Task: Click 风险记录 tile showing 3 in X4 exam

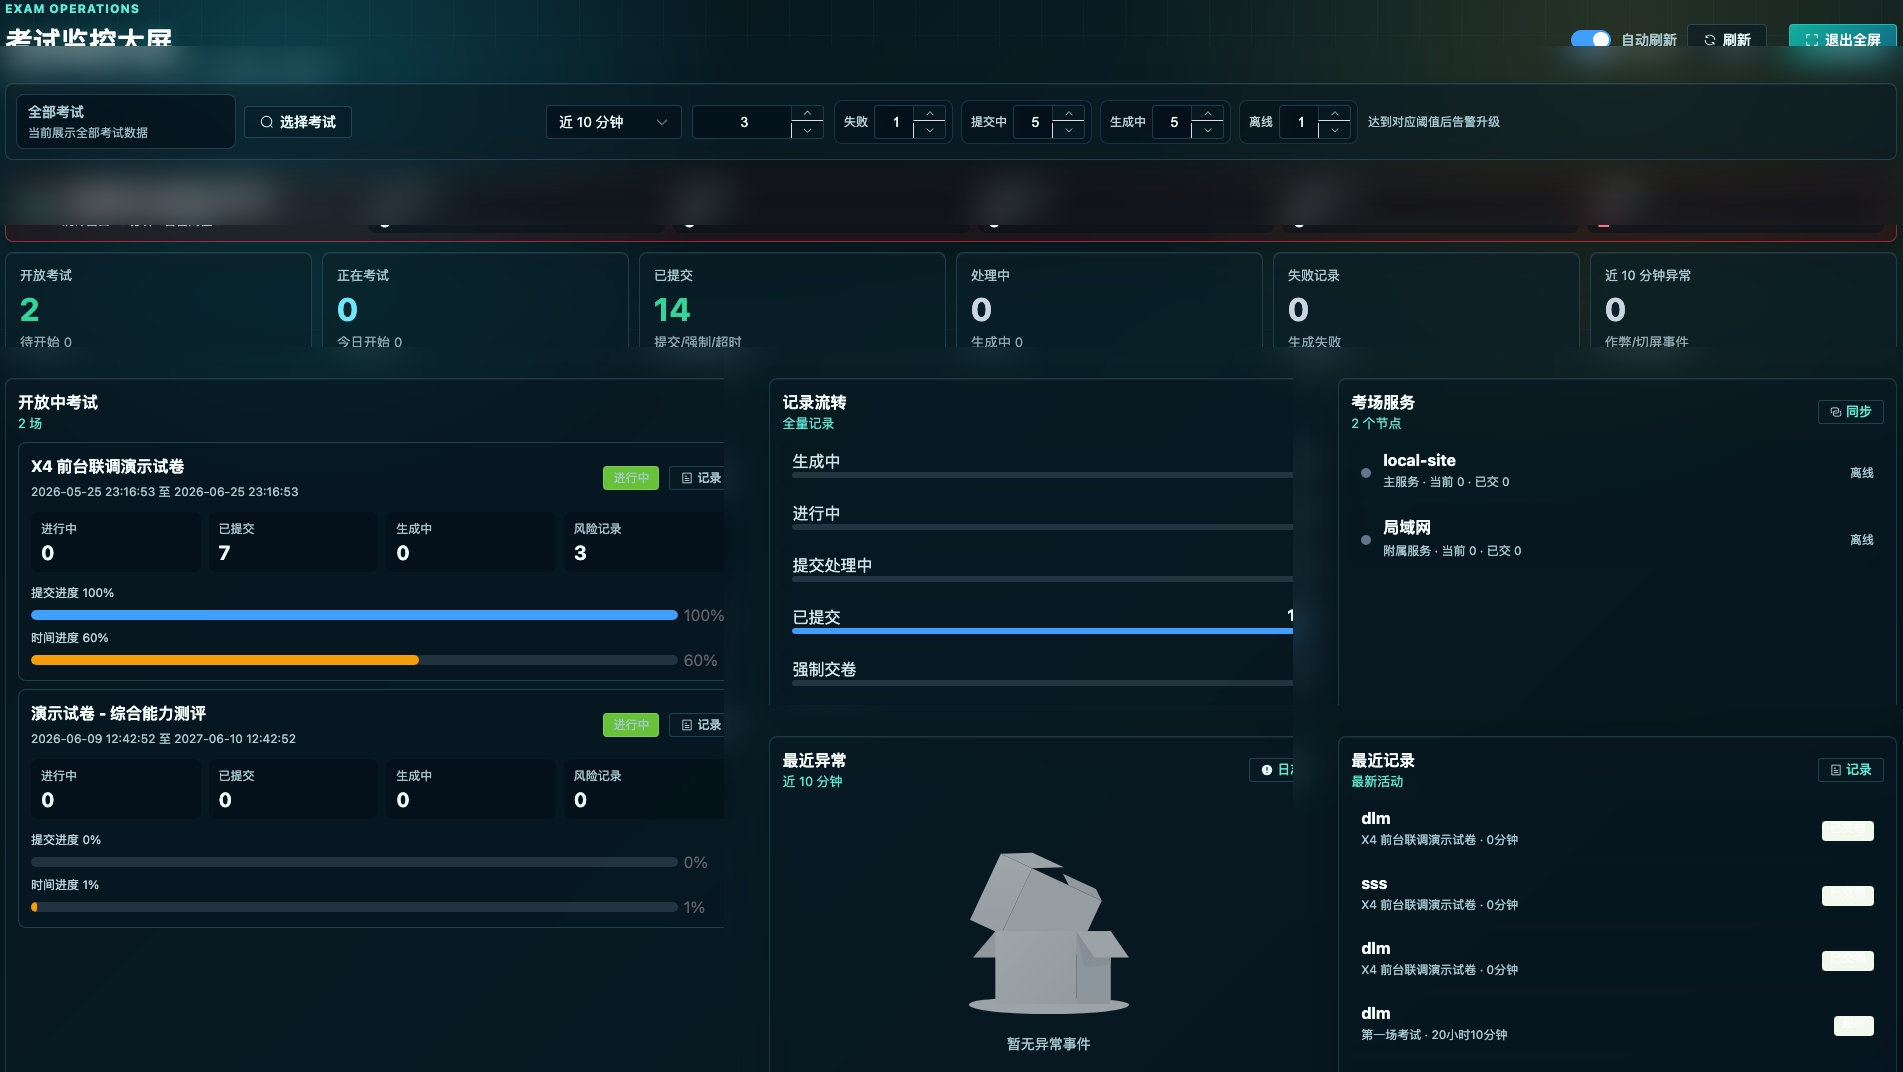Action: click(x=645, y=542)
